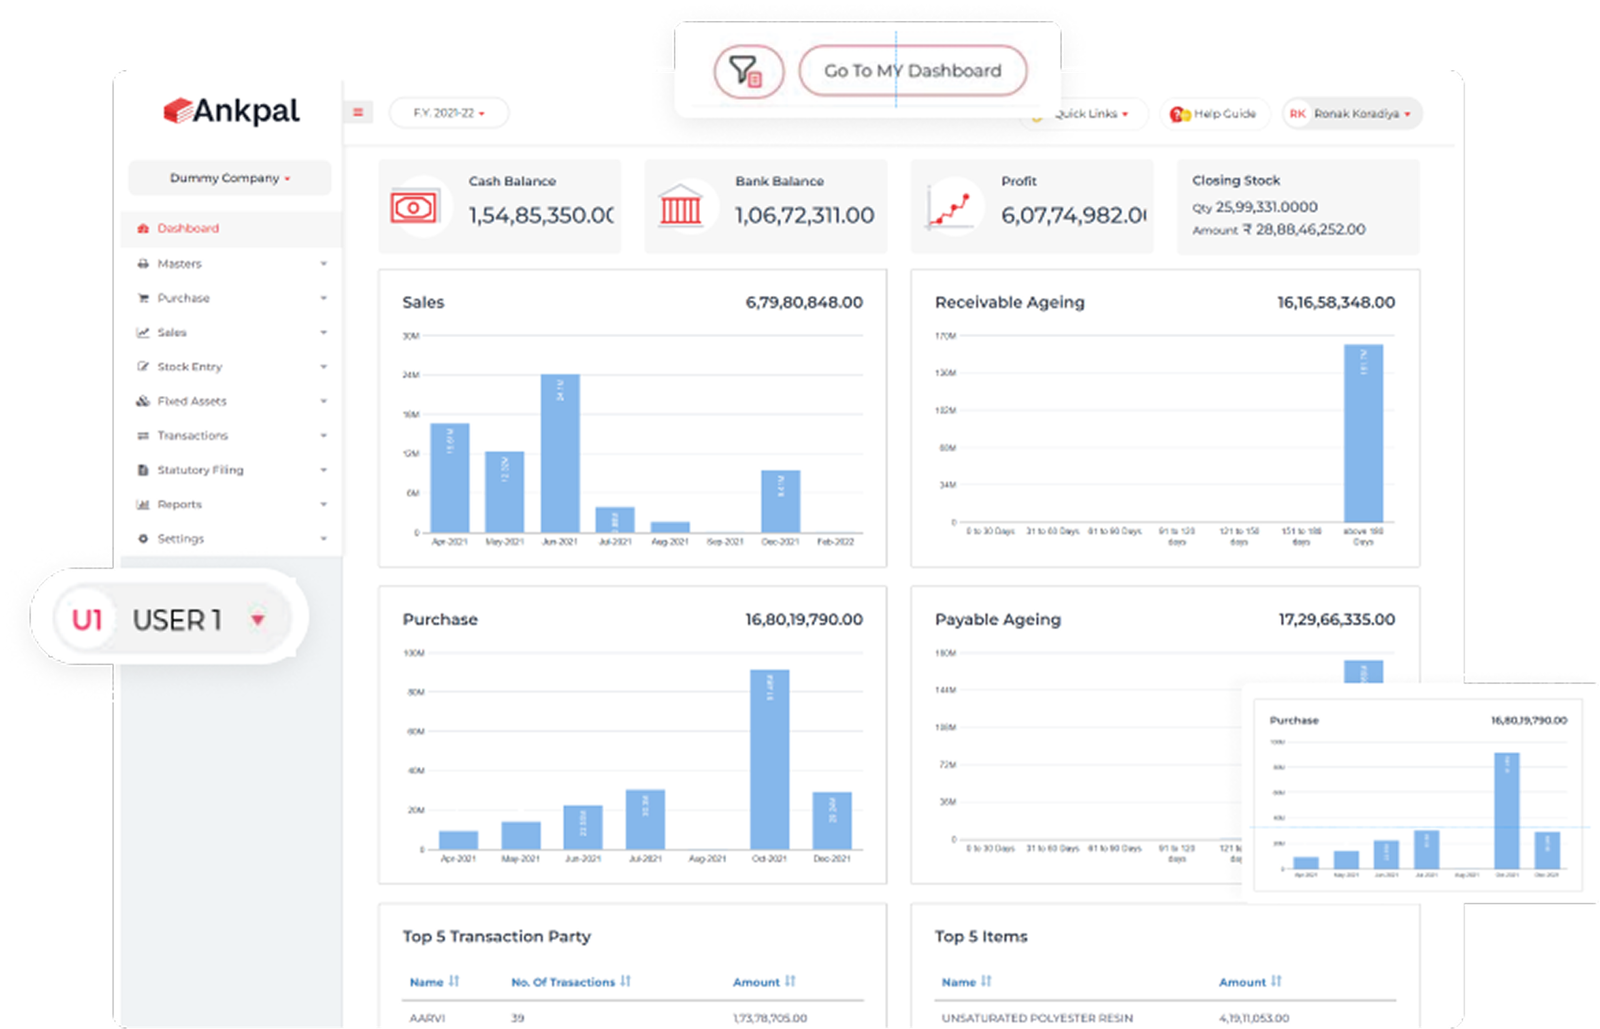
Task: Toggle sorting on No. Of Transactions column
Action: (x=624, y=982)
